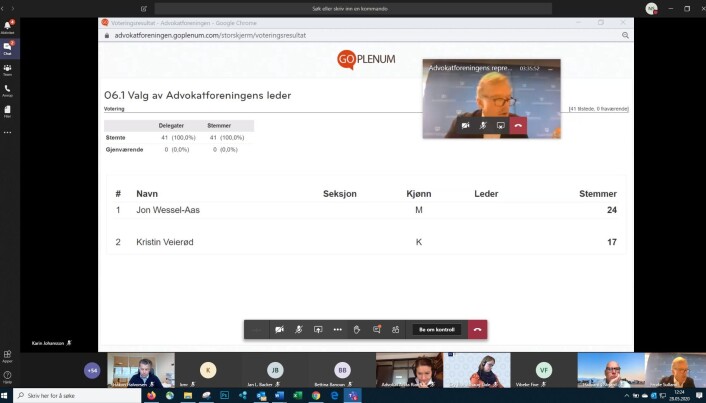The height and width of the screenshot is (403, 706).
Task: Click the Leder column header
Action: pos(486,194)
